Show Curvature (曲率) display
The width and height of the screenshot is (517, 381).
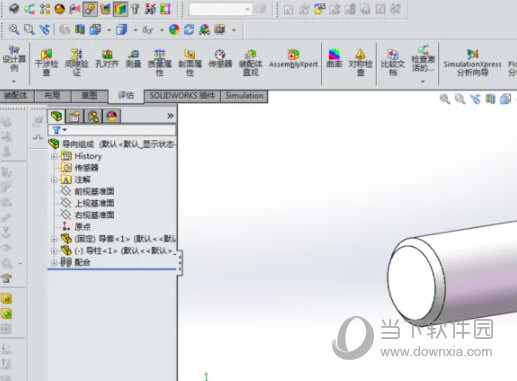[334, 59]
